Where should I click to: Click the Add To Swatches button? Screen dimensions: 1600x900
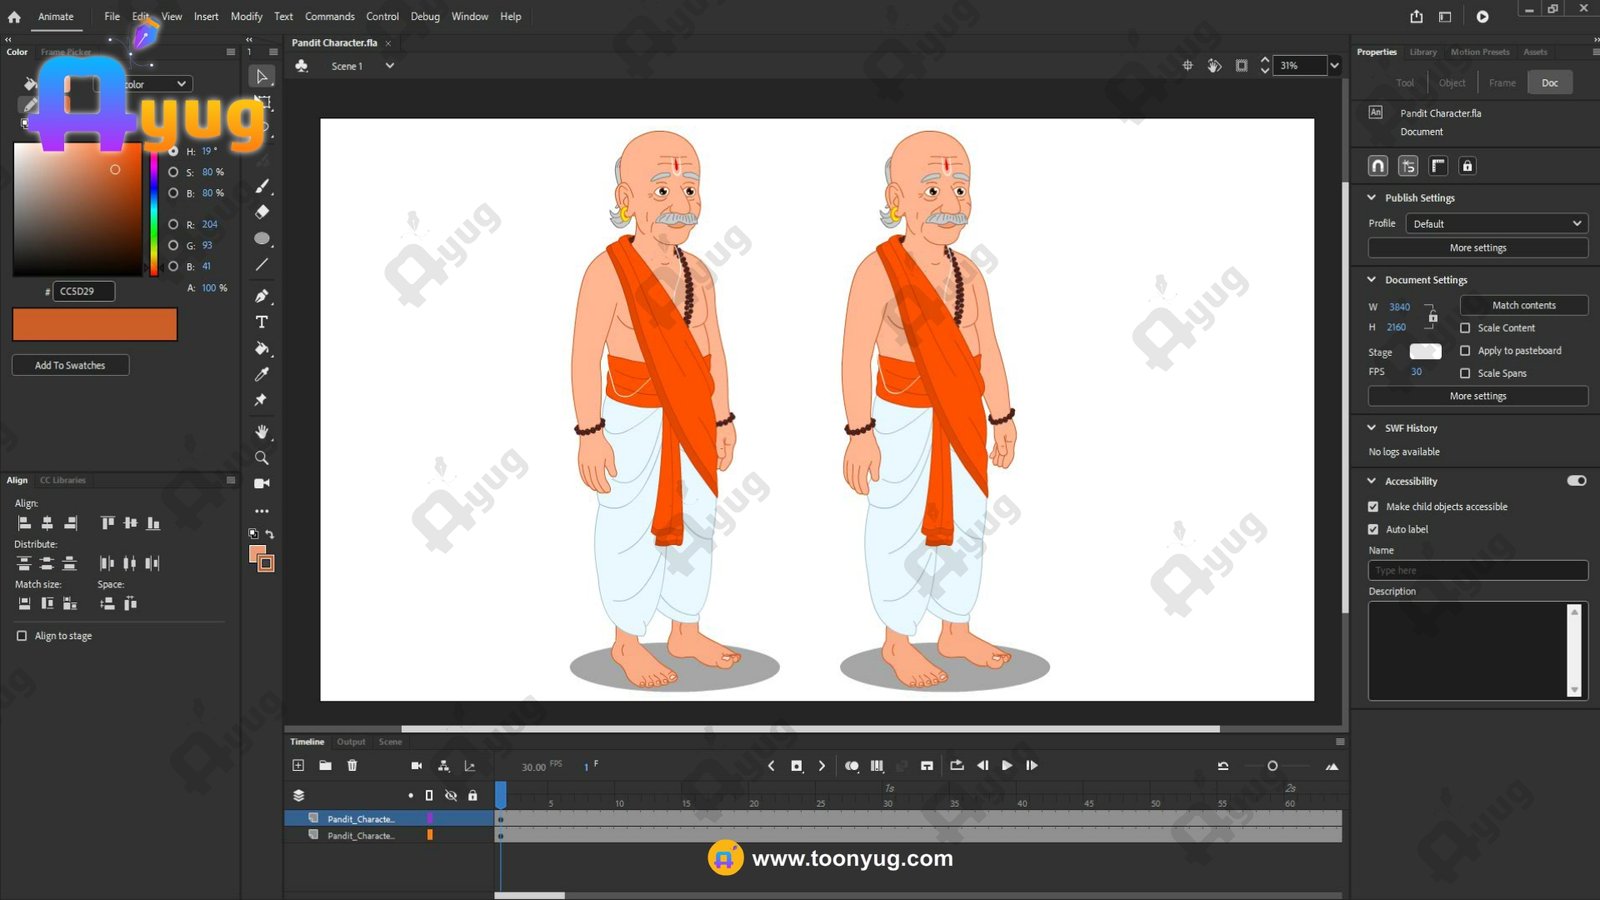(x=70, y=365)
